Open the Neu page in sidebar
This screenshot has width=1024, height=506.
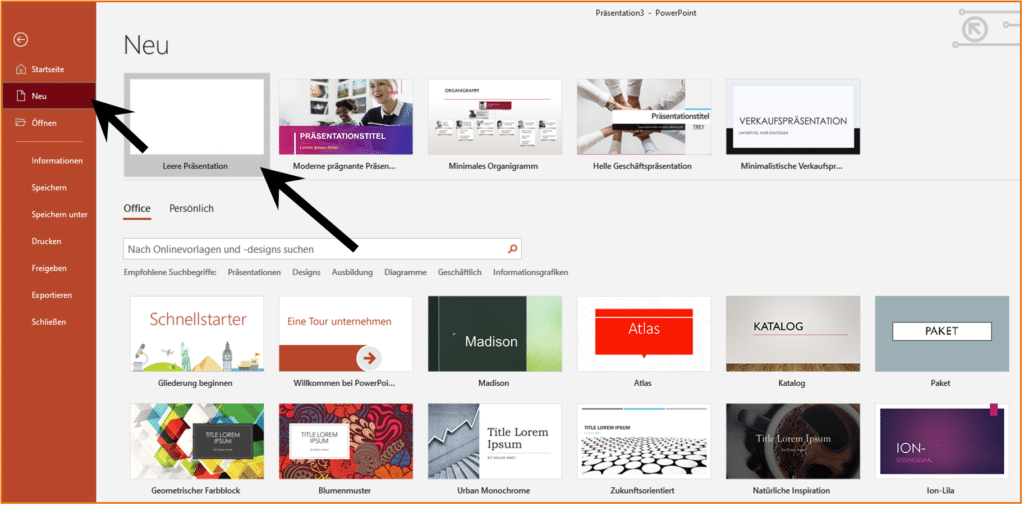click(x=40, y=96)
